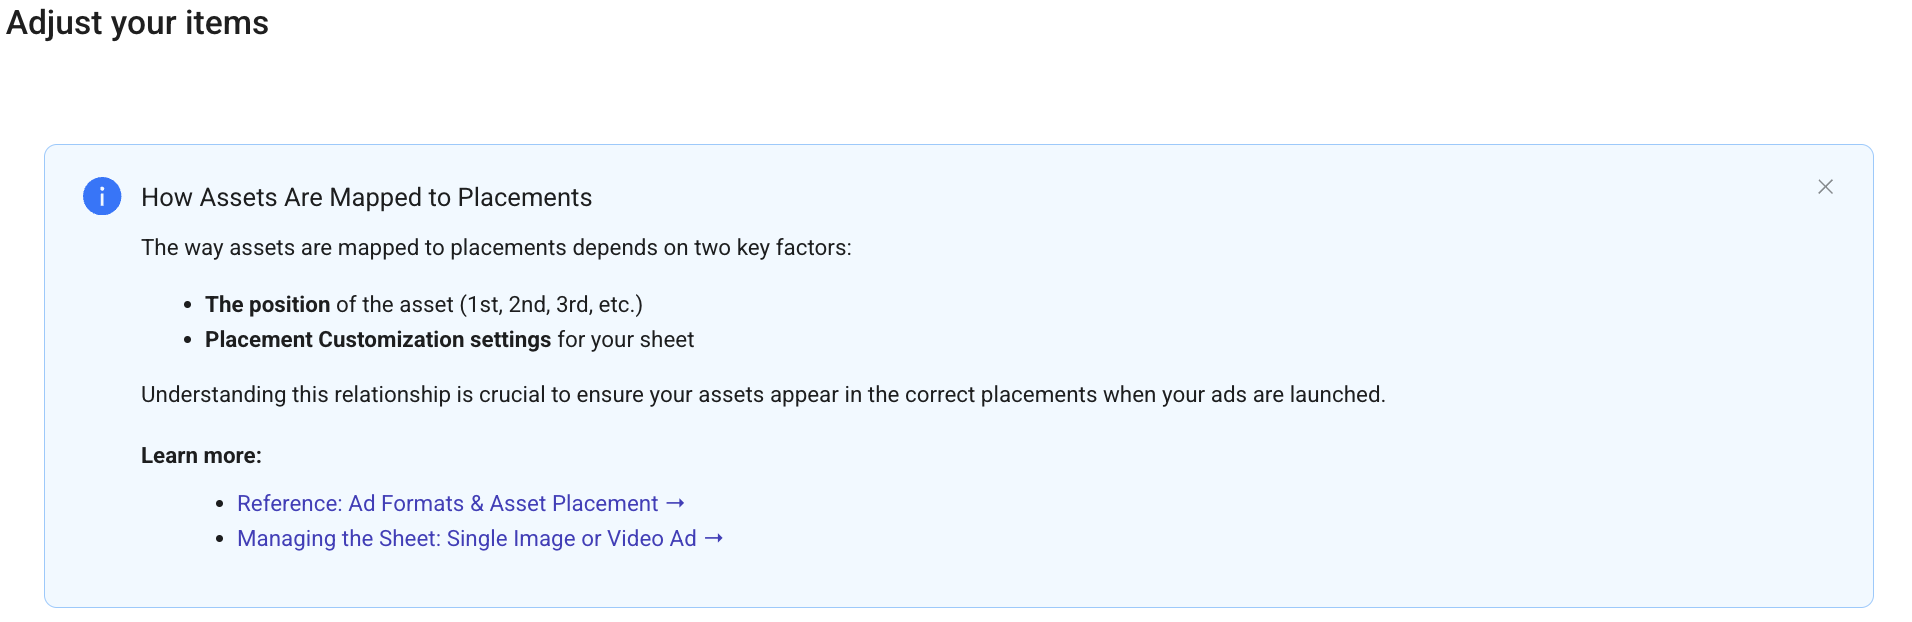The width and height of the screenshot is (1912, 622).
Task: Click bullet point beside 'The position'
Action: pyautogui.click(x=188, y=306)
